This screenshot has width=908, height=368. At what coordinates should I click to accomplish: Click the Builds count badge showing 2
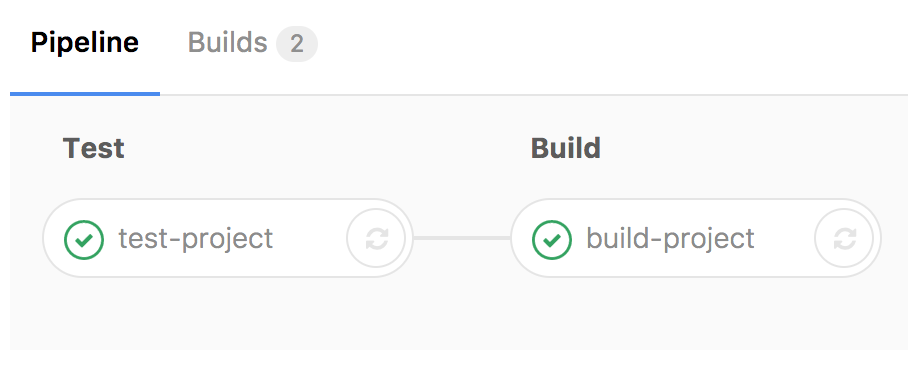(x=297, y=43)
